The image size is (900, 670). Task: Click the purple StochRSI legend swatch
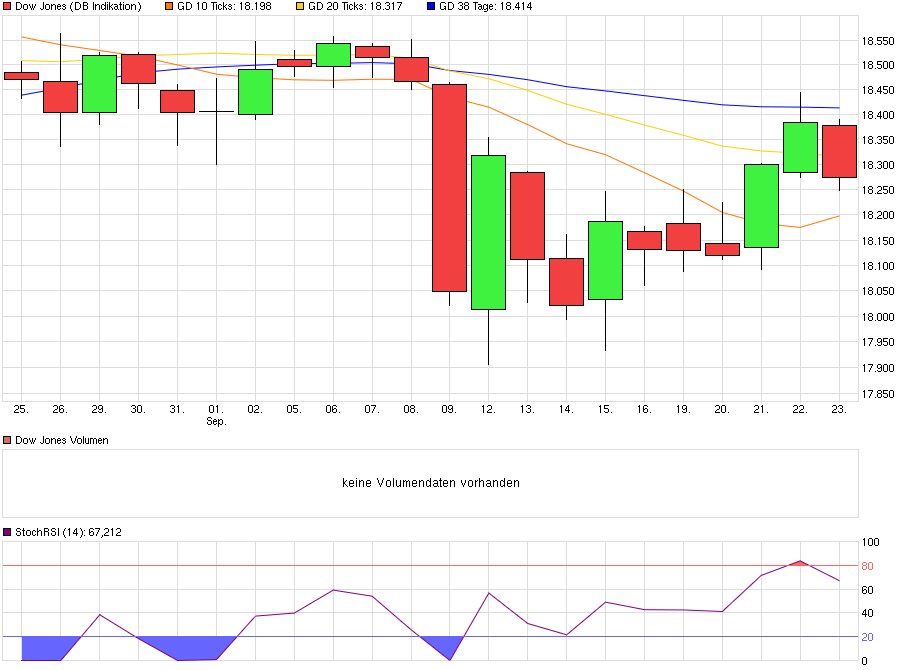tap(7, 532)
